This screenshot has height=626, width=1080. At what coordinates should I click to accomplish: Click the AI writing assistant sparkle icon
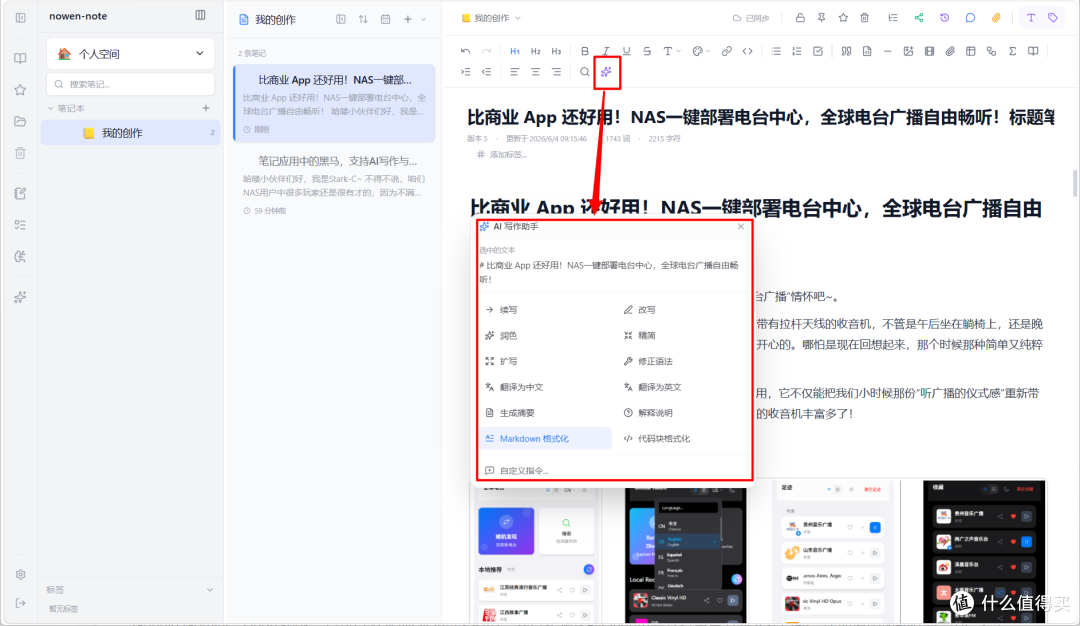(606, 72)
